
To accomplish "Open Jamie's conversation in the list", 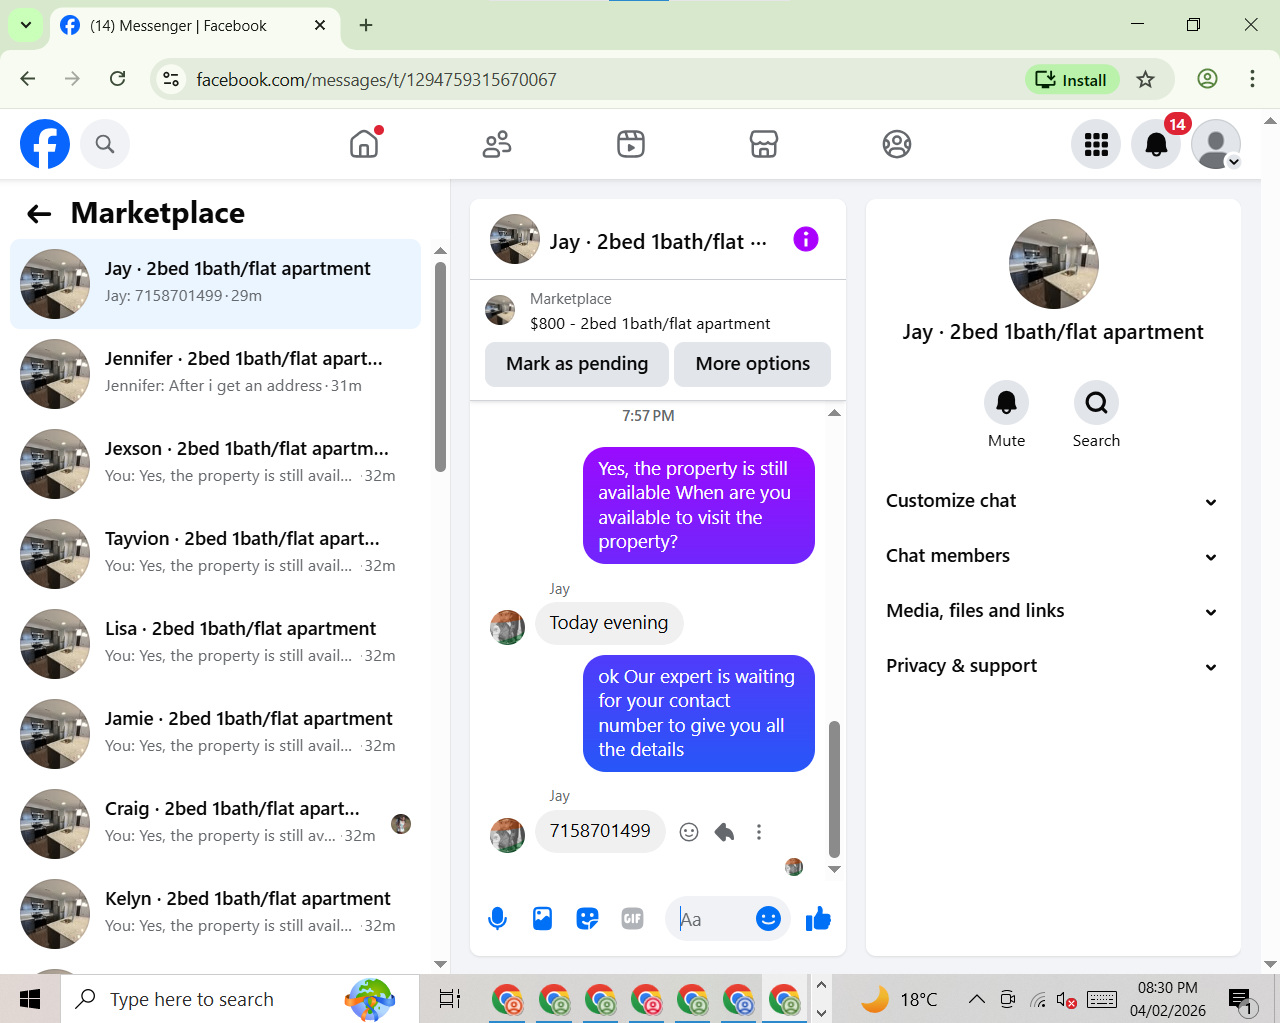I will tap(215, 734).
